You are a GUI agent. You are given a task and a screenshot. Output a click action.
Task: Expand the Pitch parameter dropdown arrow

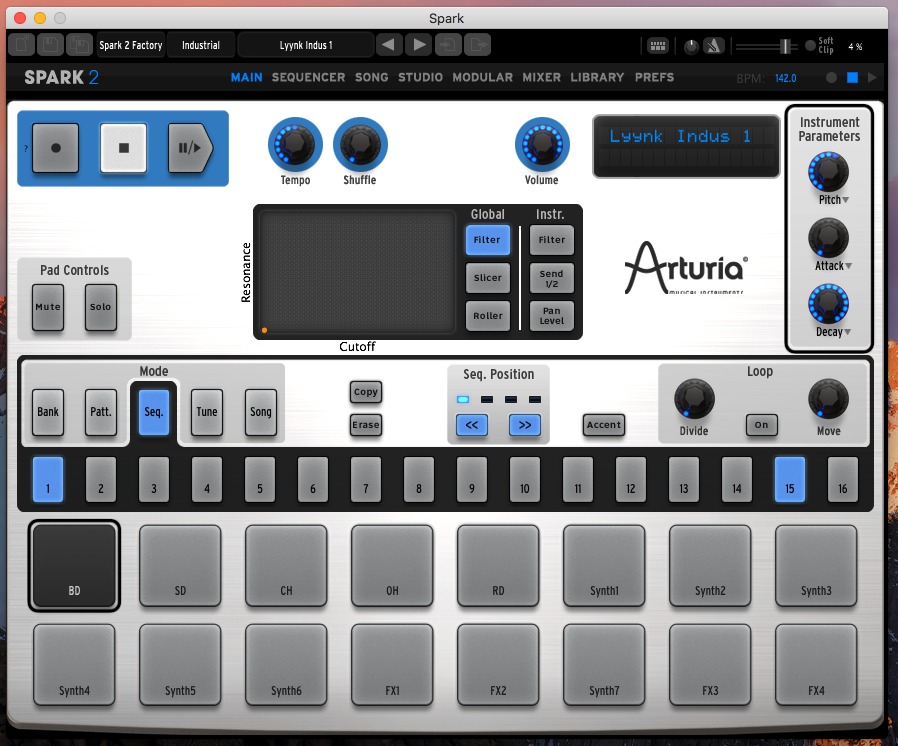click(x=846, y=200)
